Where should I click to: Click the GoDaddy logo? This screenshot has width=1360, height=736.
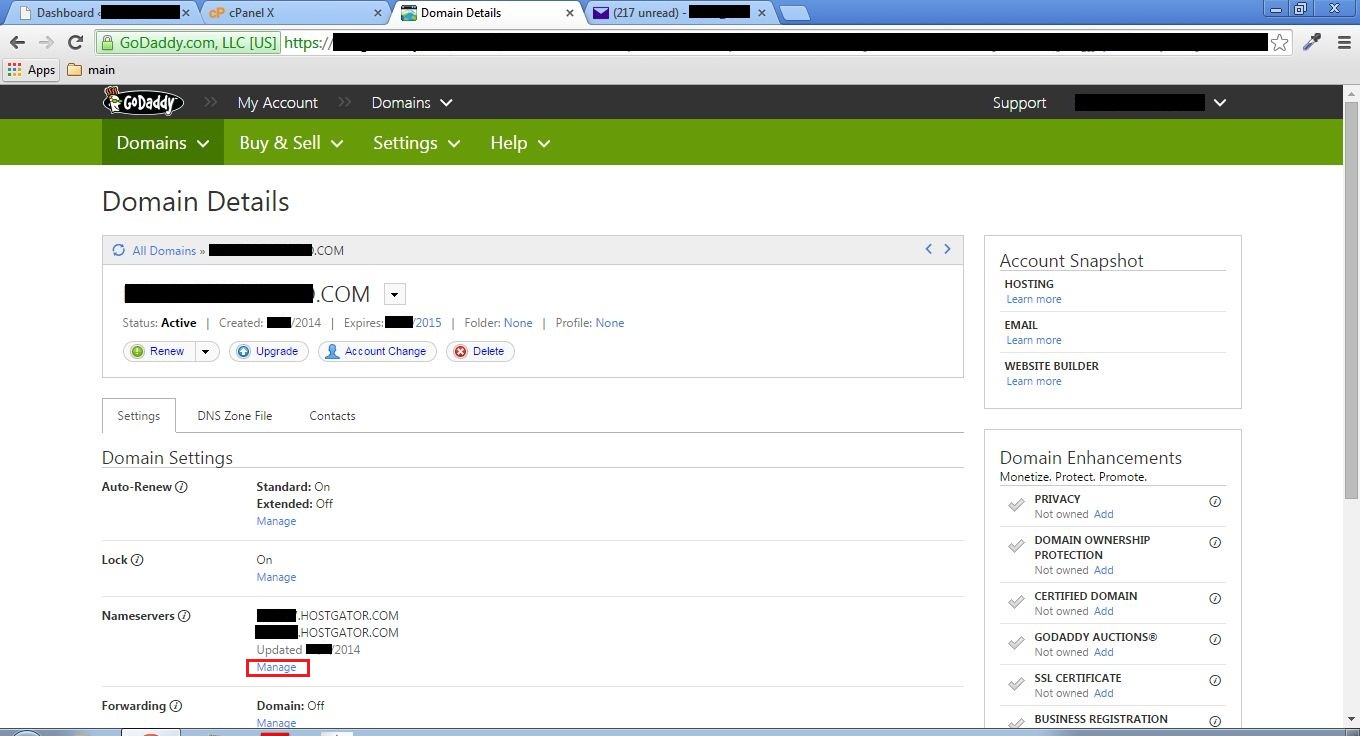(x=144, y=102)
